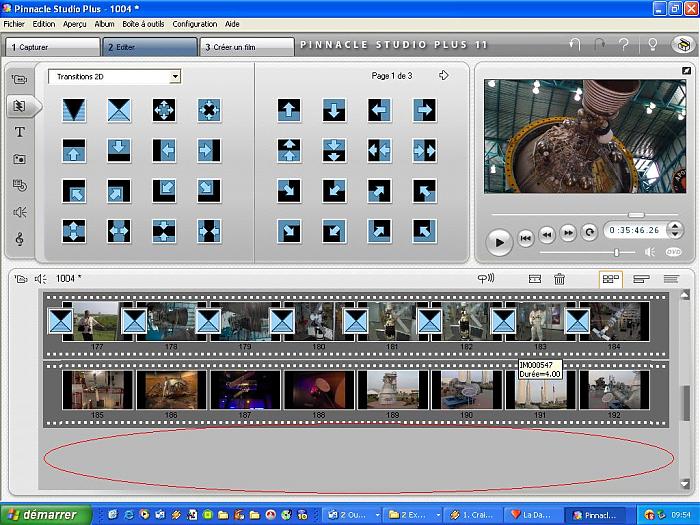
Task: Toggle the DVD preview mode button
Action: point(673,252)
